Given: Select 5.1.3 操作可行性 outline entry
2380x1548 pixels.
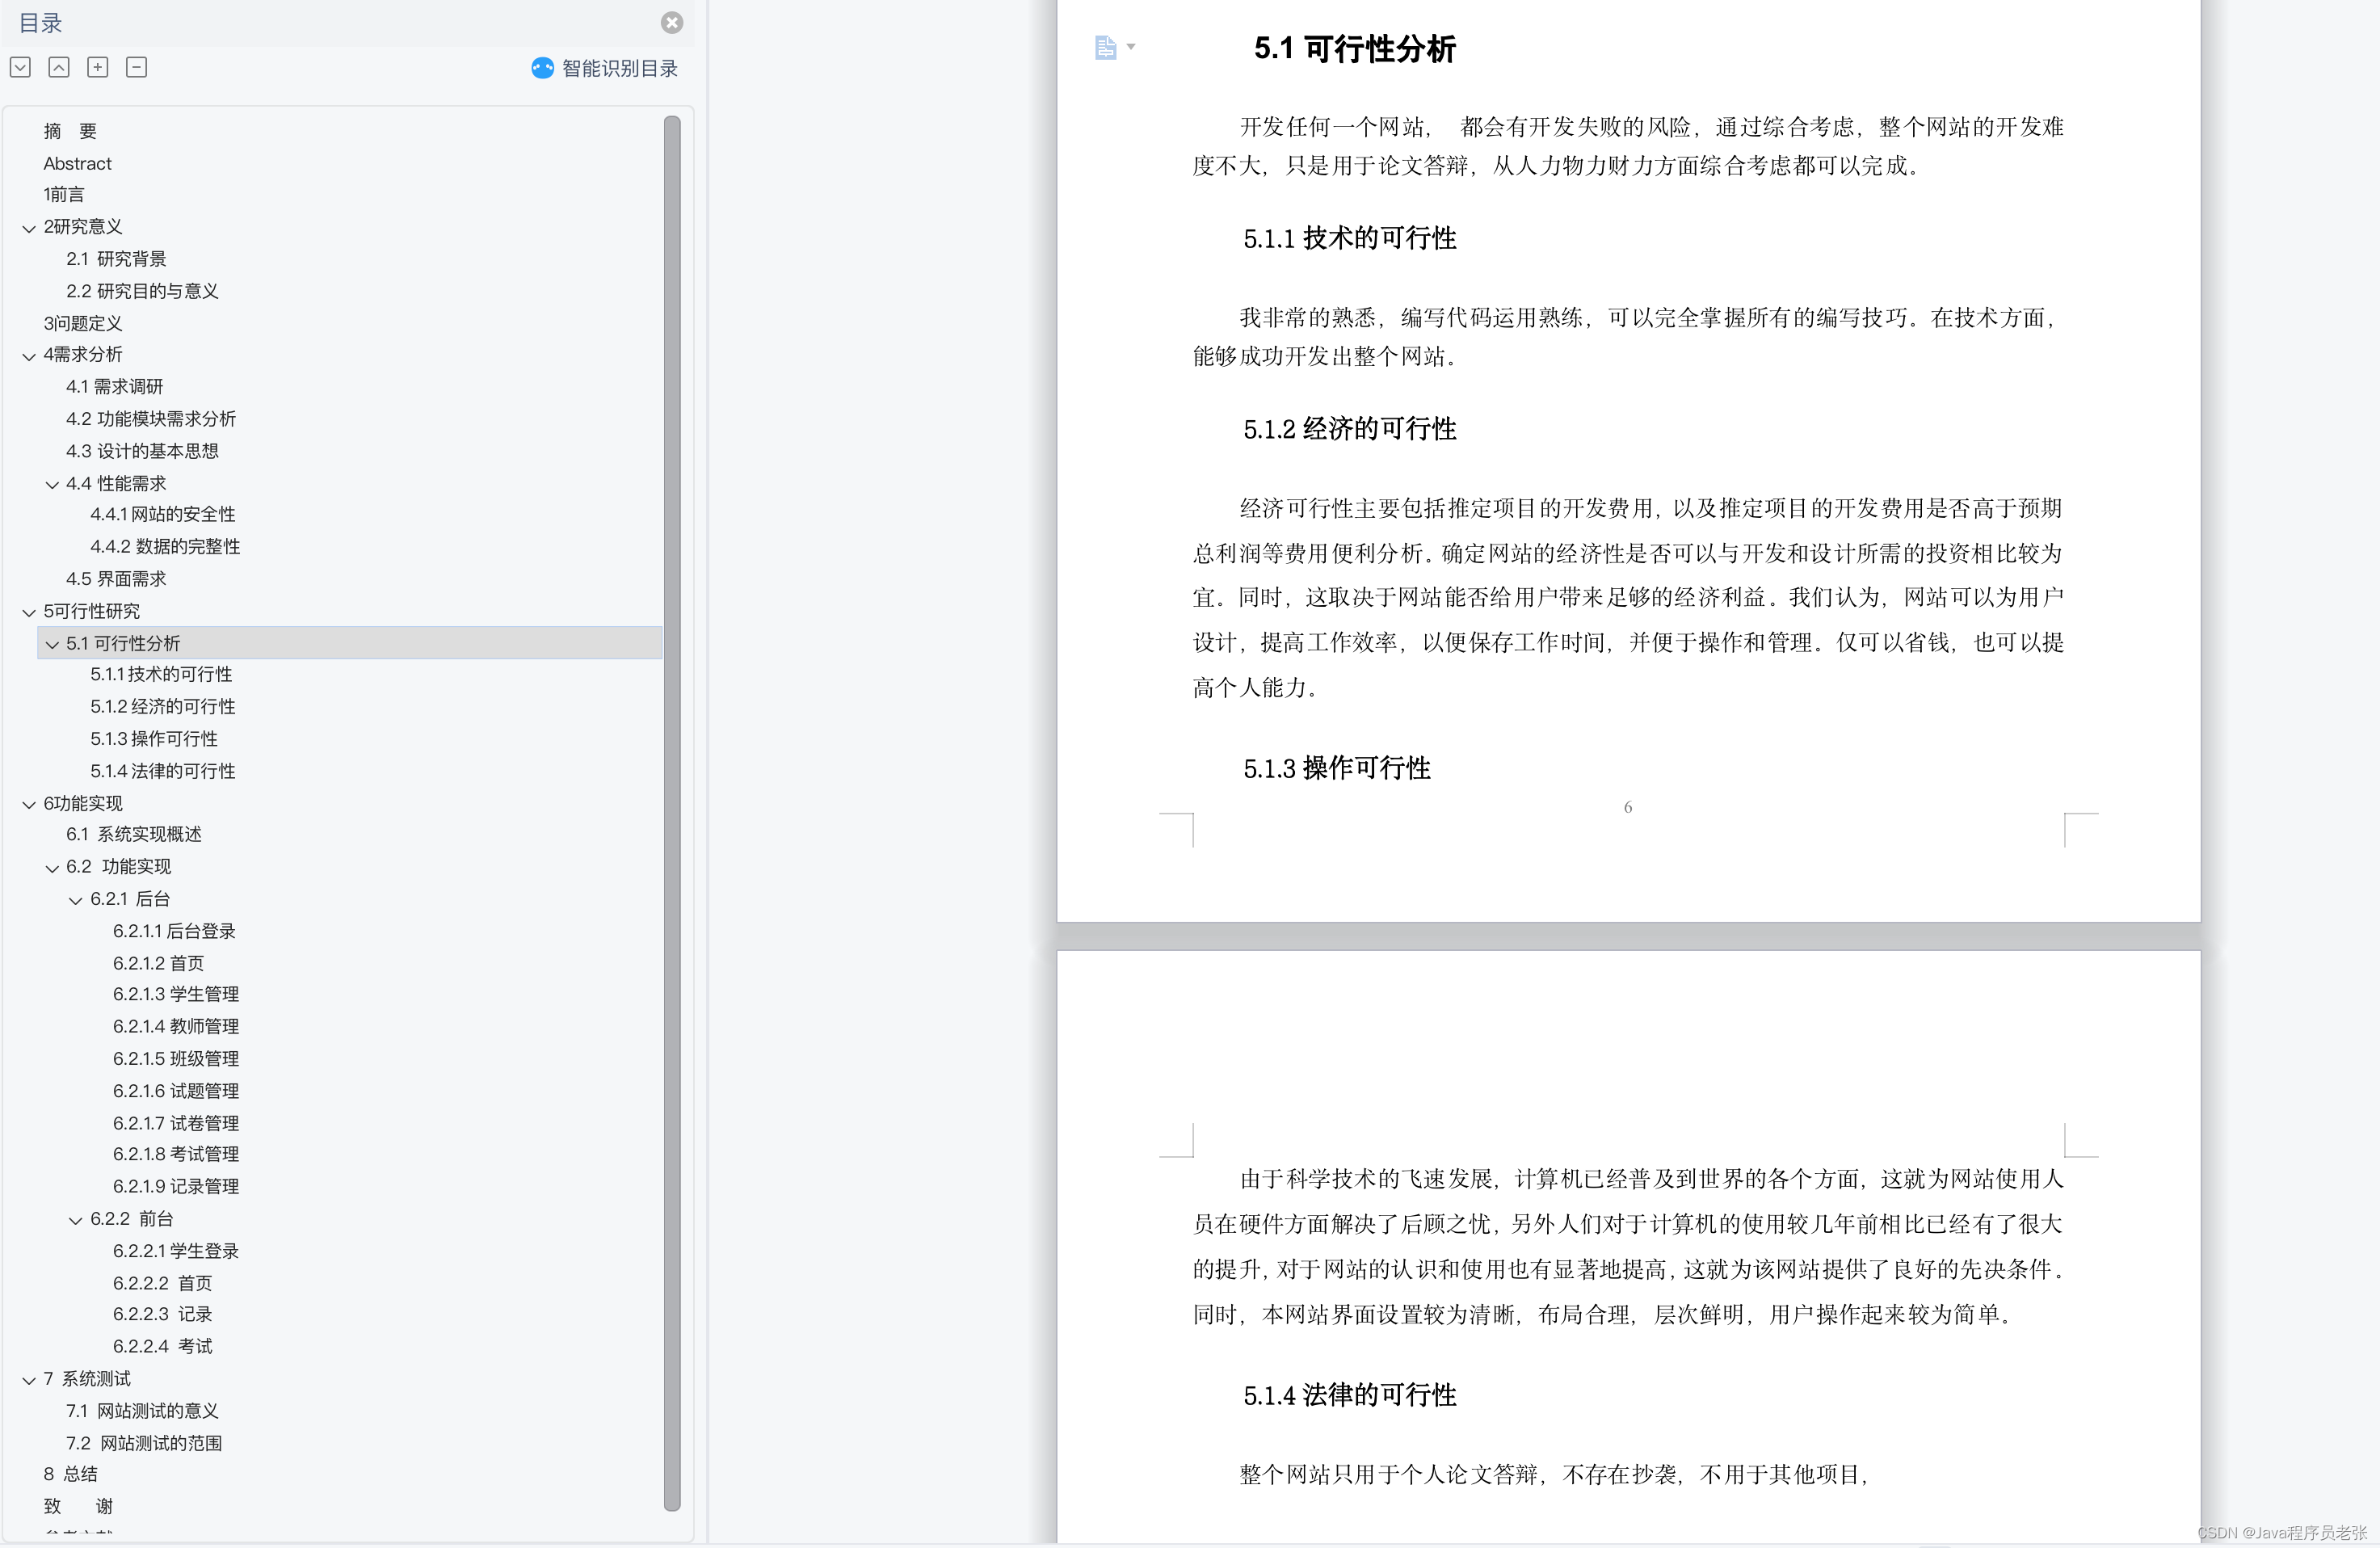Looking at the screenshot, I should [154, 739].
